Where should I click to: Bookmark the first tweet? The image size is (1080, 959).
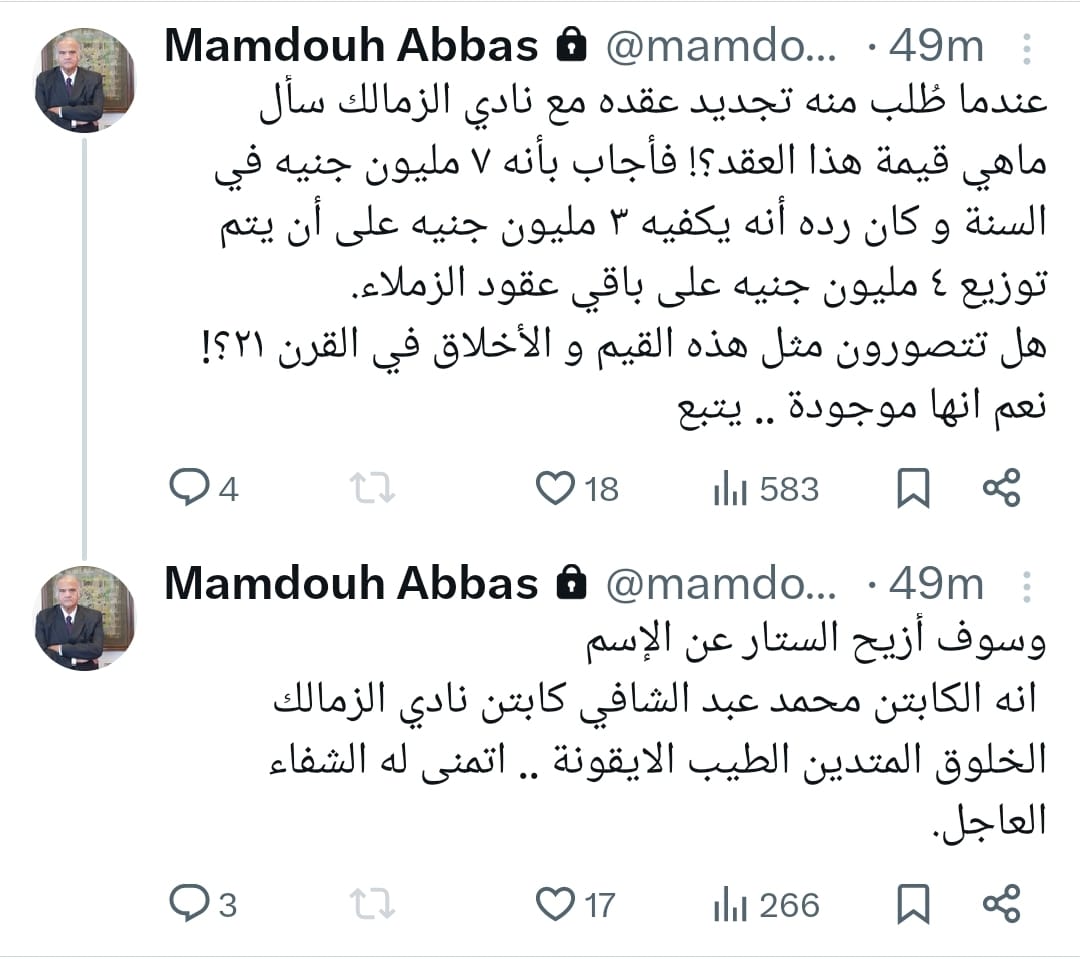913,488
